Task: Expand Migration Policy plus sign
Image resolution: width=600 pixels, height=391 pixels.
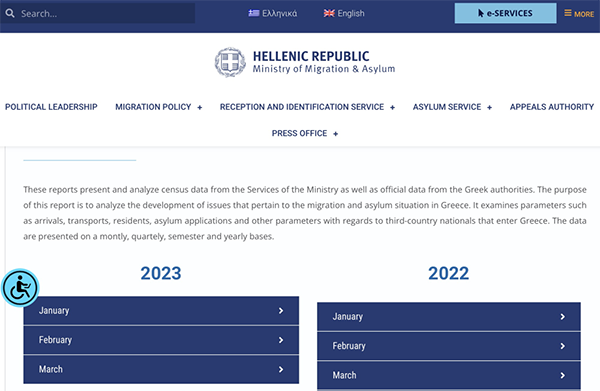Action: (x=199, y=108)
